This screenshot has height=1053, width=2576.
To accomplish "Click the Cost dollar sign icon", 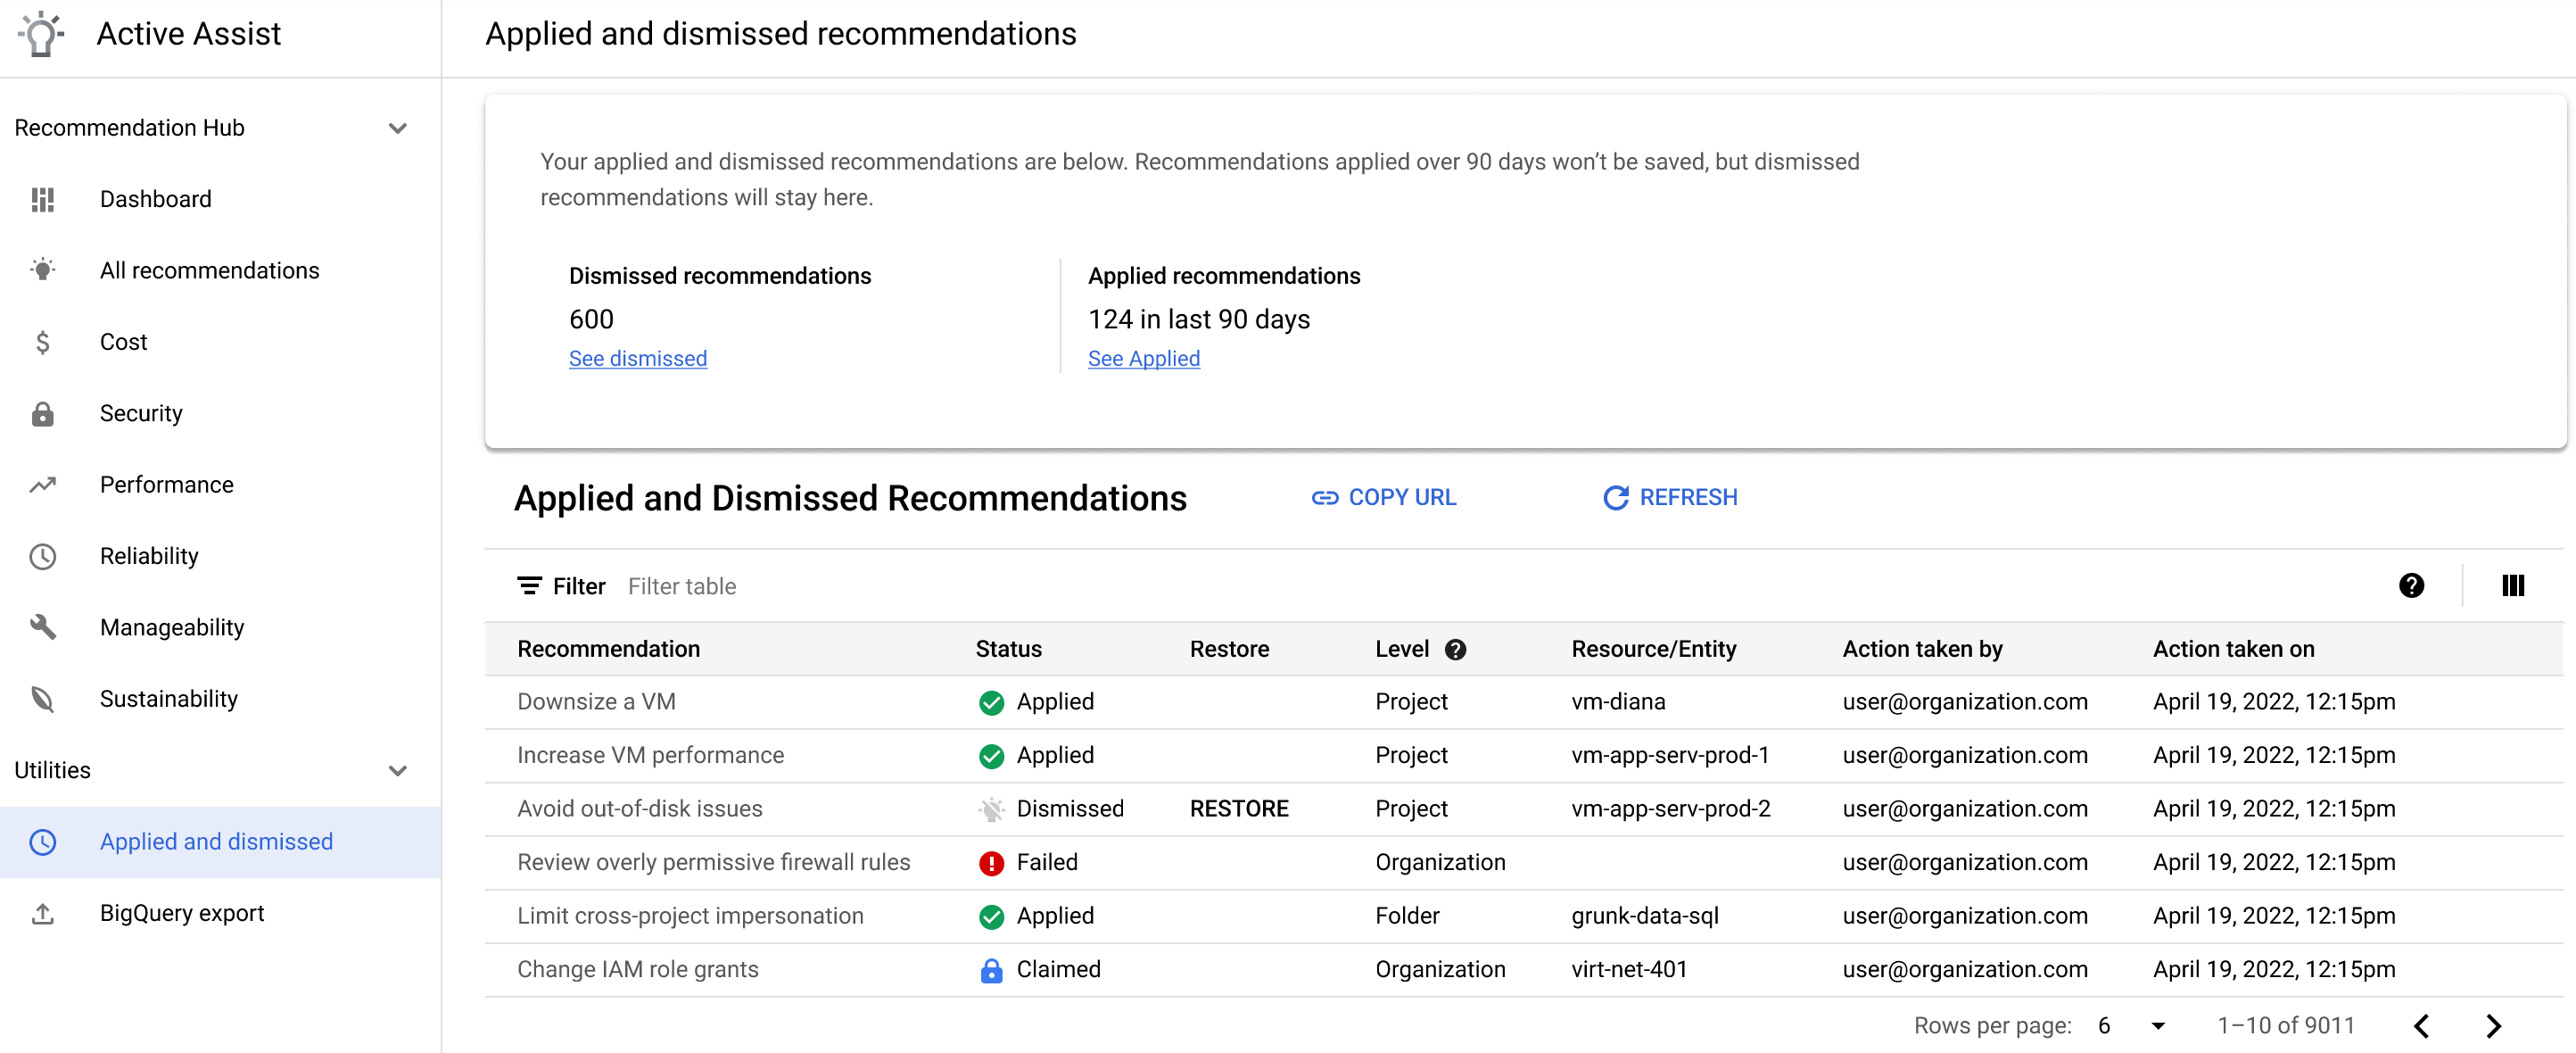I will pyautogui.click(x=45, y=342).
